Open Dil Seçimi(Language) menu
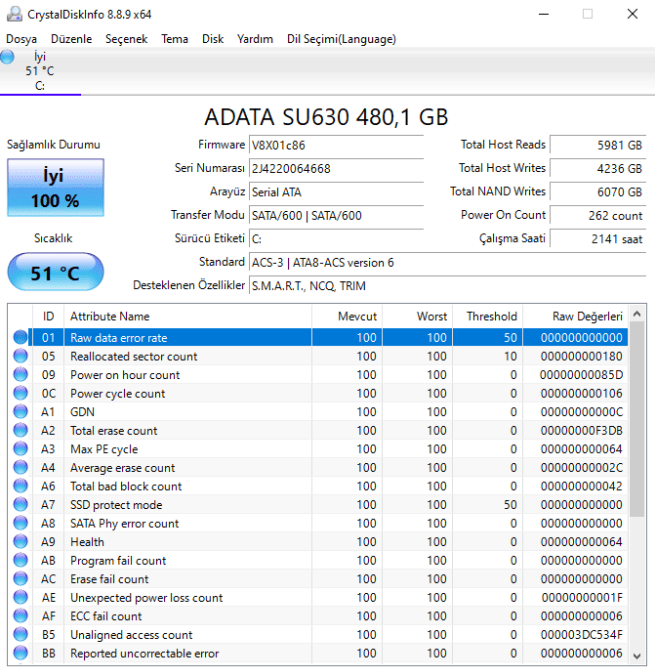This screenshot has width=655, height=672. pos(341,39)
